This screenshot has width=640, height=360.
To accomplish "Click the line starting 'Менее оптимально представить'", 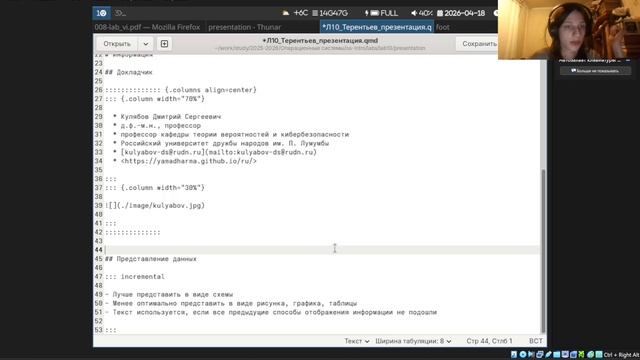I will coord(231,303).
